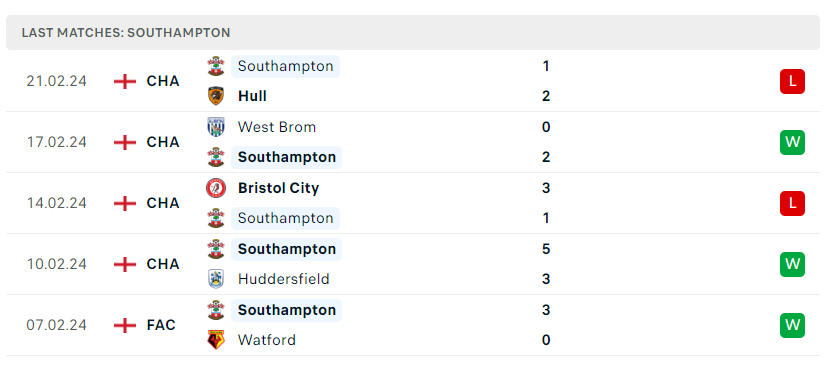Click England flag beside 21.02.24 CHA
This screenshot has height=366, width=825.
tap(125, 81)
